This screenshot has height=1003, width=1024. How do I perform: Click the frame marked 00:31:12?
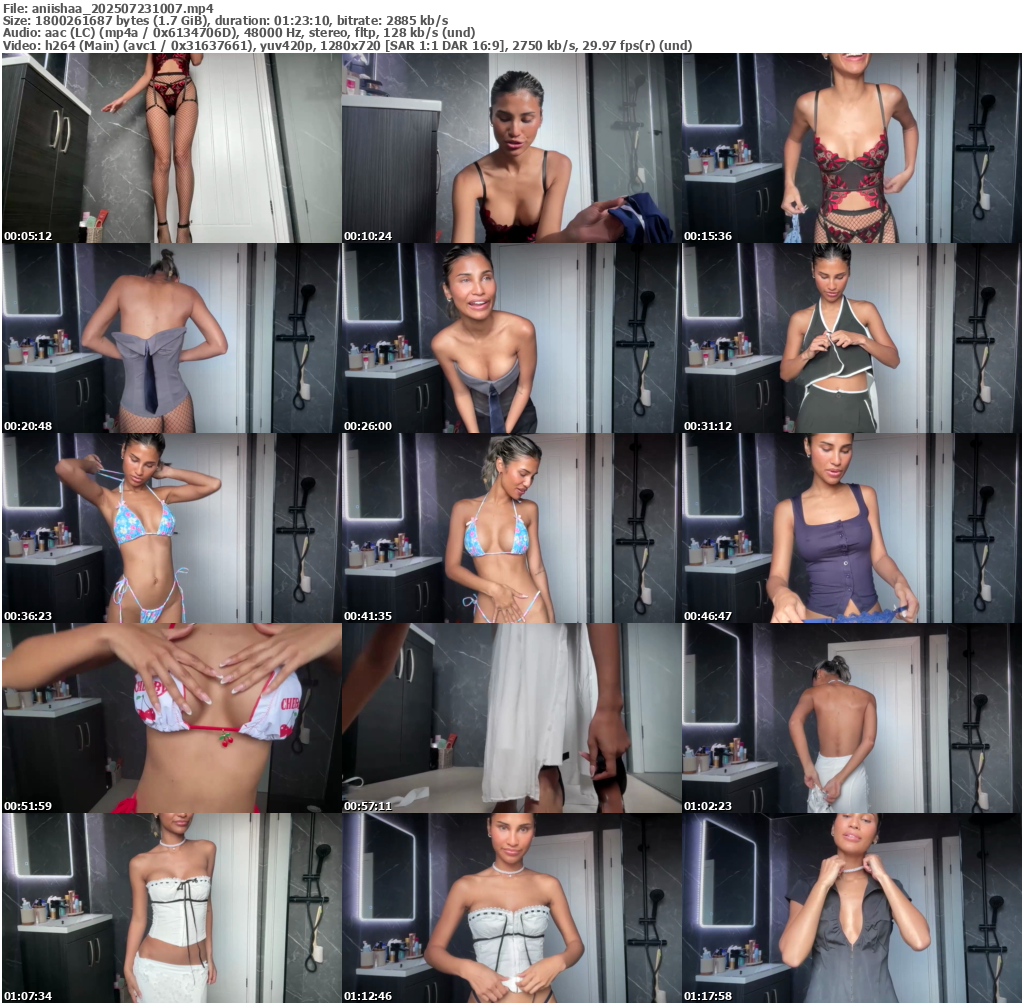click(x=851, y=338)
